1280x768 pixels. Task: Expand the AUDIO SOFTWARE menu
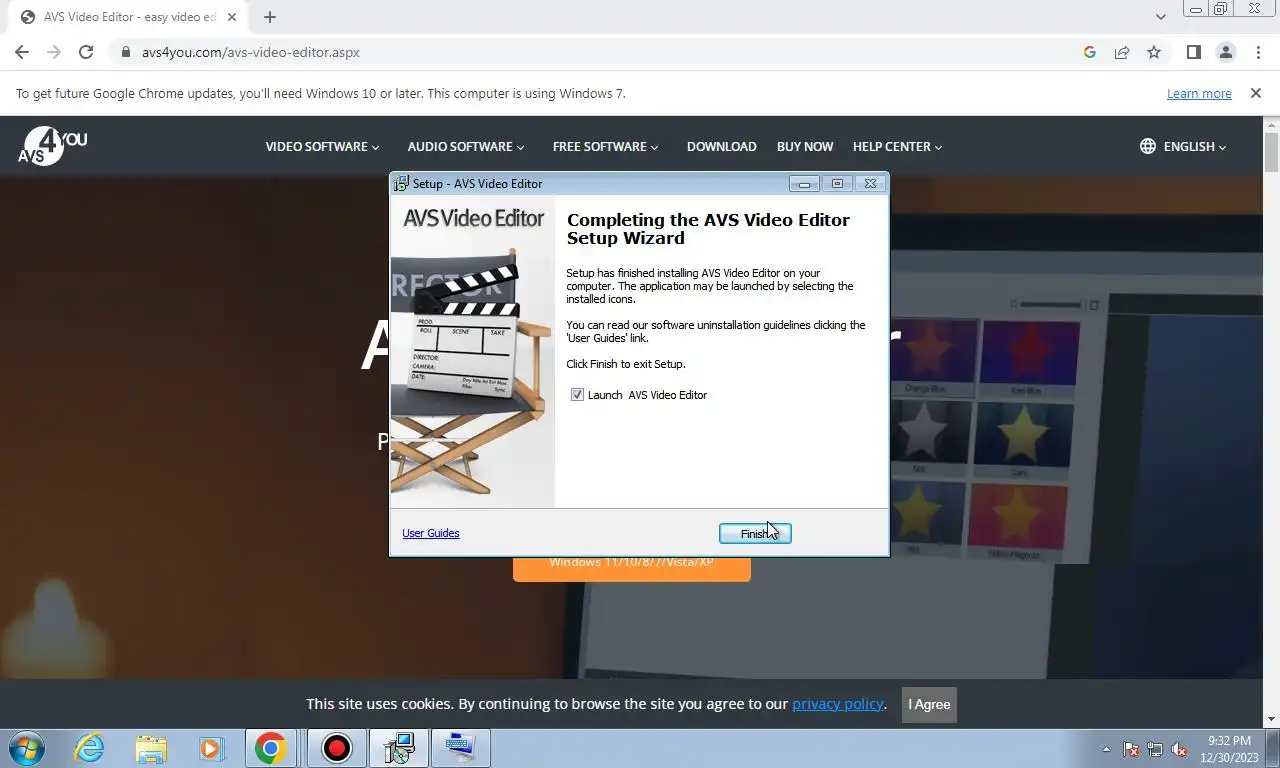click(466, 146)
